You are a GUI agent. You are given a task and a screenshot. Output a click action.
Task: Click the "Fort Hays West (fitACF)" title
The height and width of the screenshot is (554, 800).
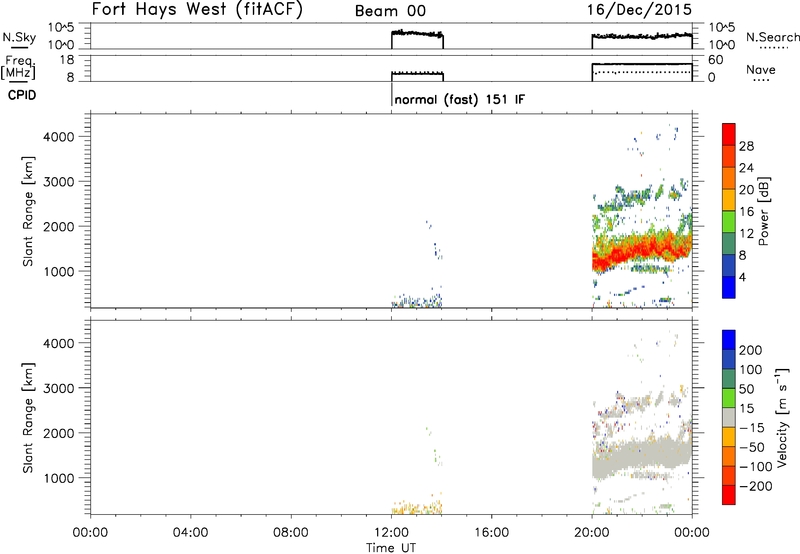coord(197,10)
